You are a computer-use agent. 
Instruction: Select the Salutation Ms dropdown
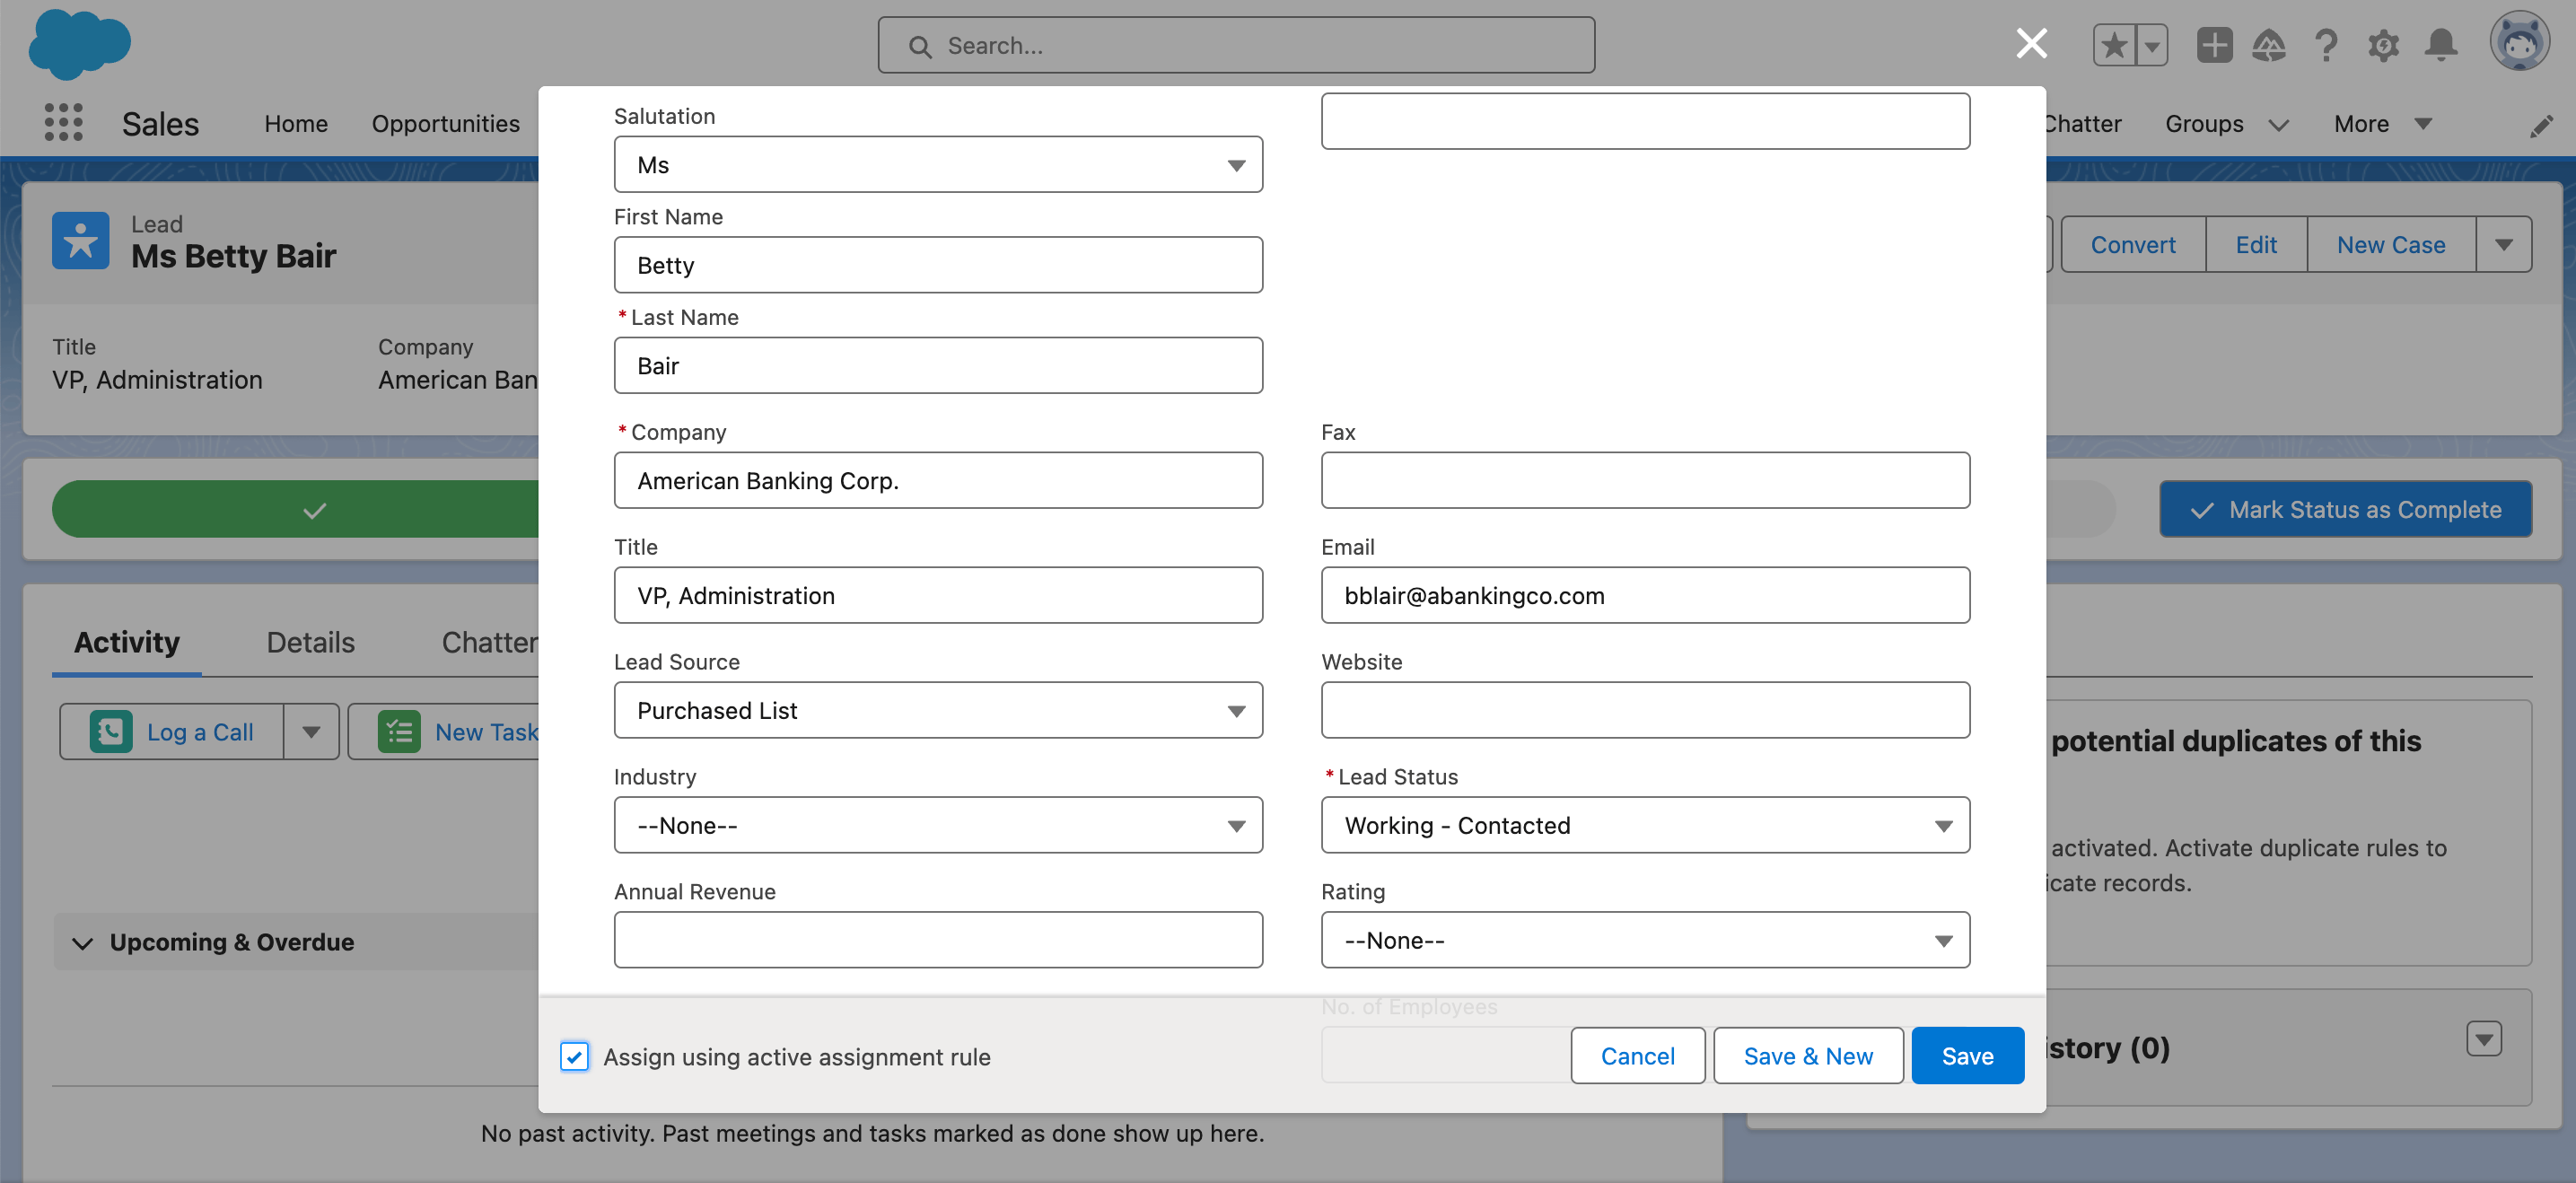936,166
